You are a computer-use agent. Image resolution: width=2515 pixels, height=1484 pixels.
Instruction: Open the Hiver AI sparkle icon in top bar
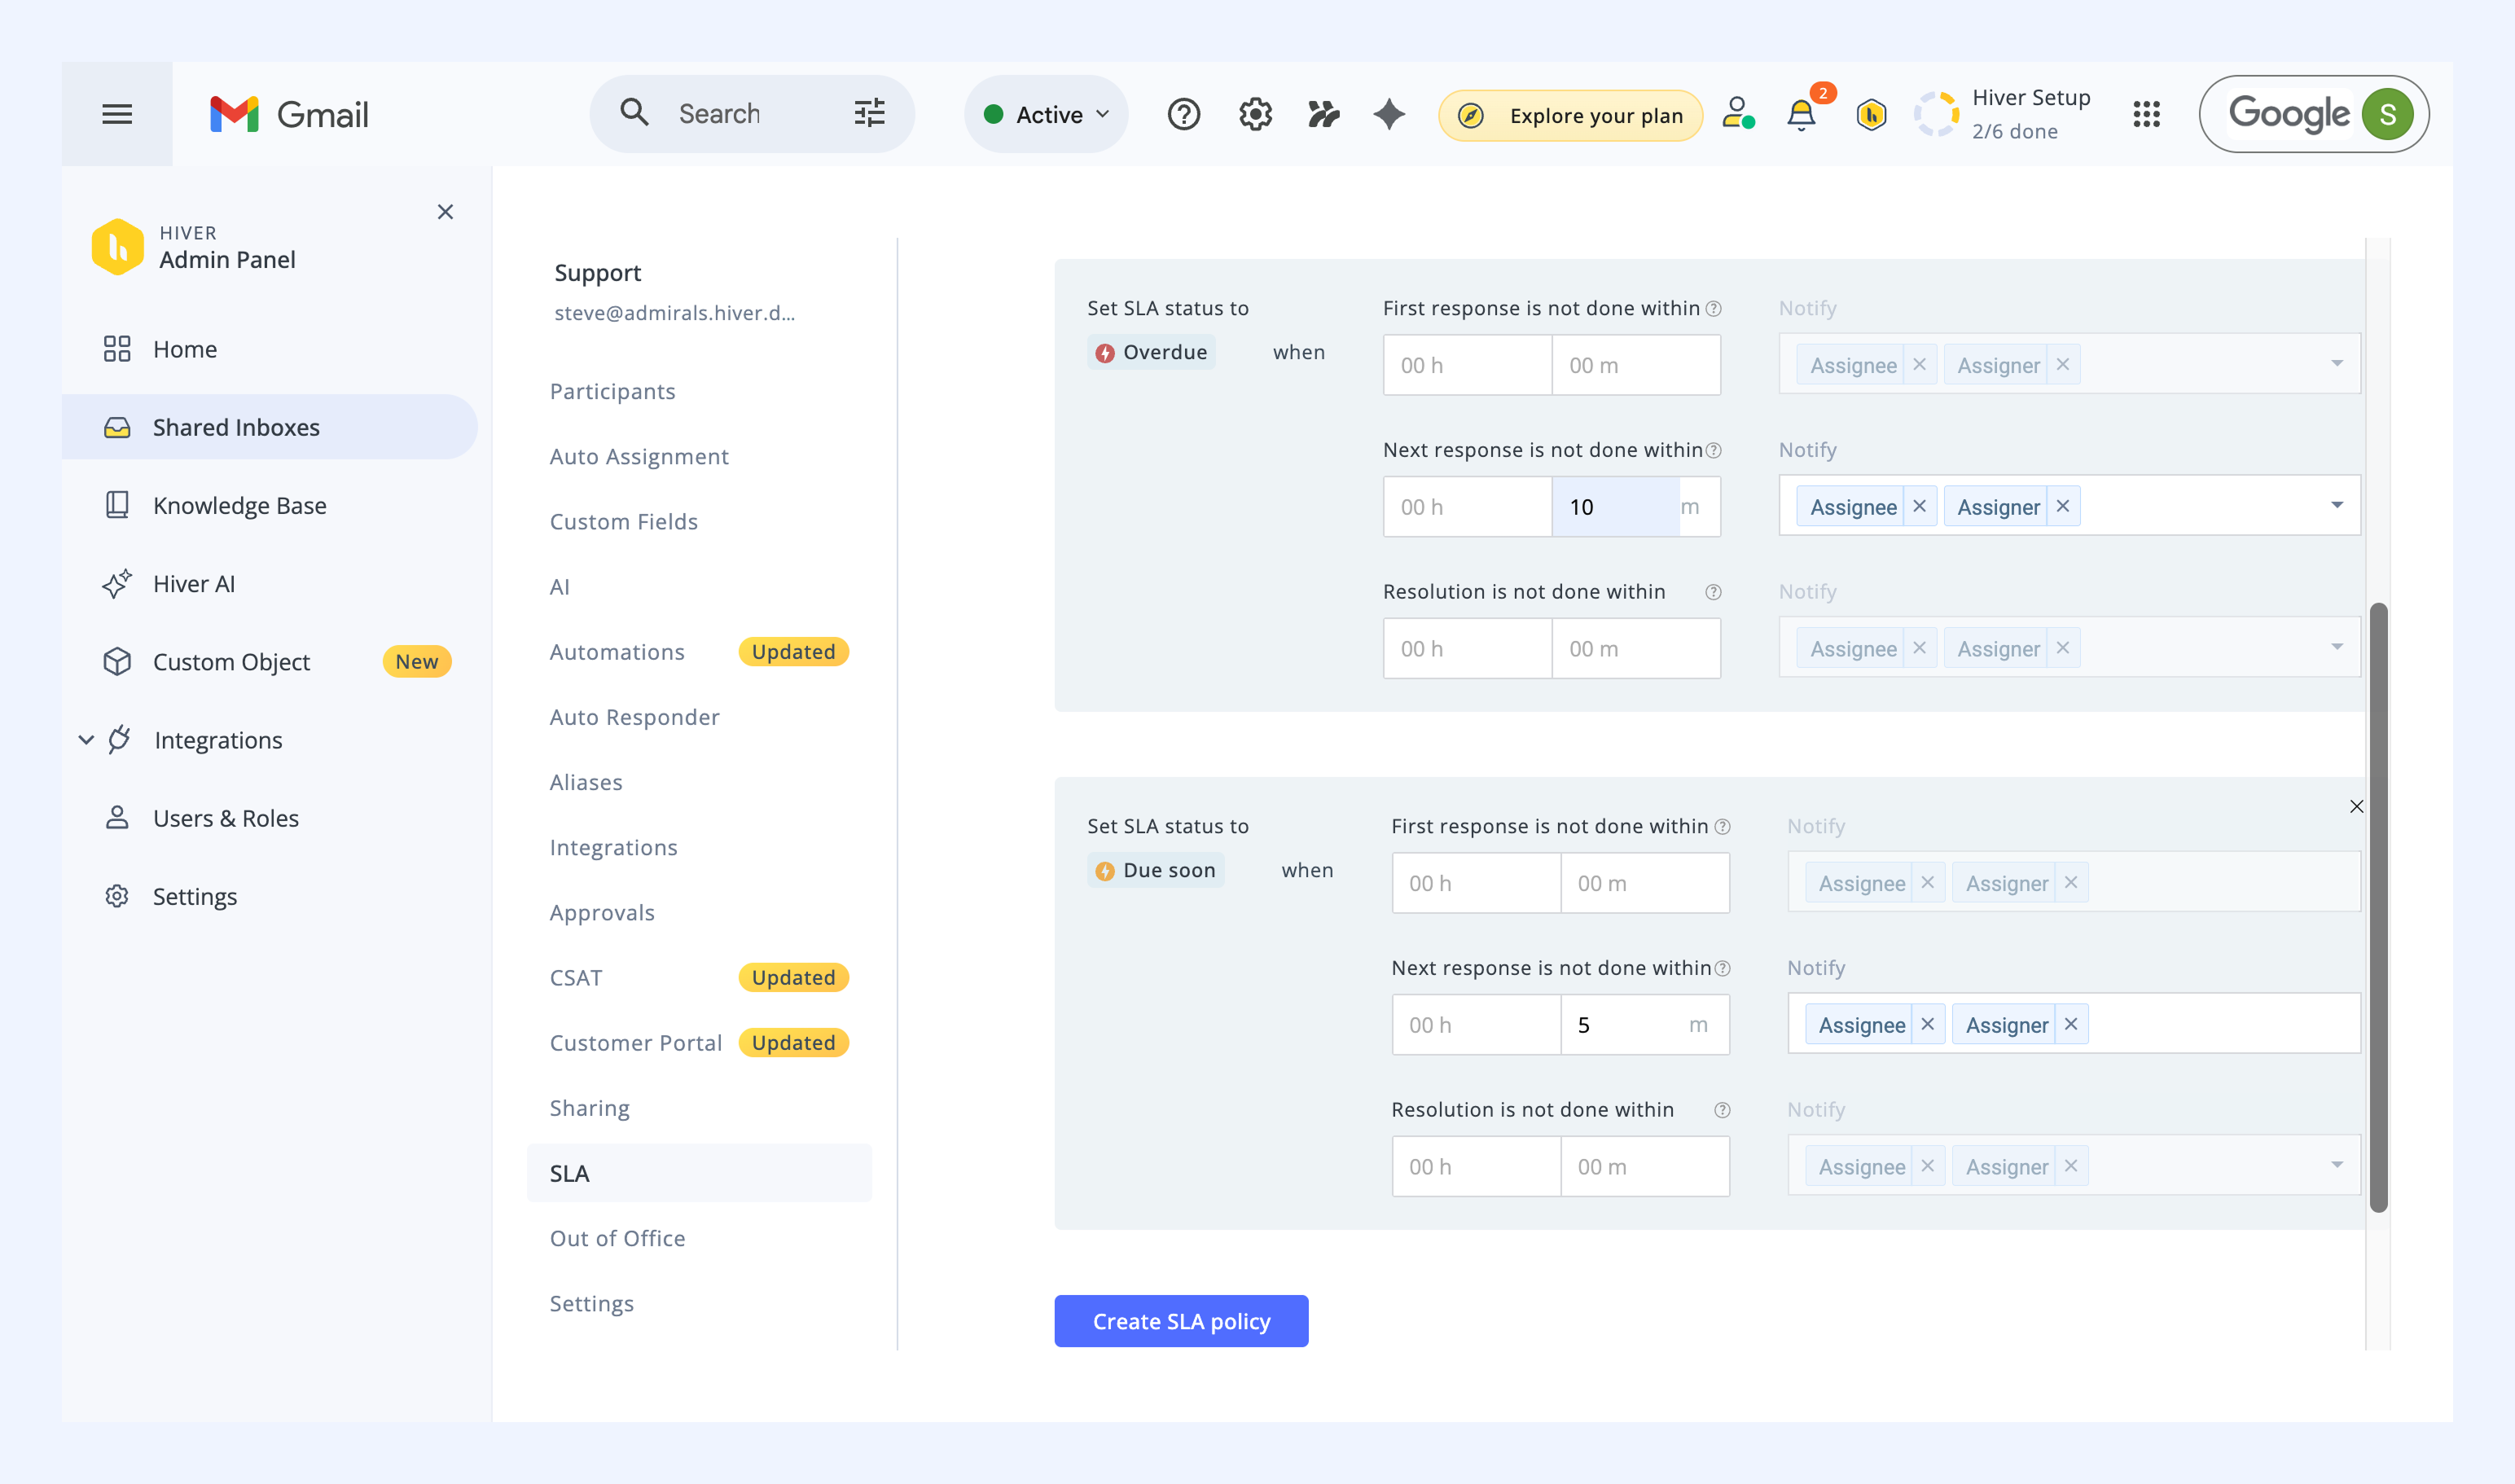tap(1388, 114)
